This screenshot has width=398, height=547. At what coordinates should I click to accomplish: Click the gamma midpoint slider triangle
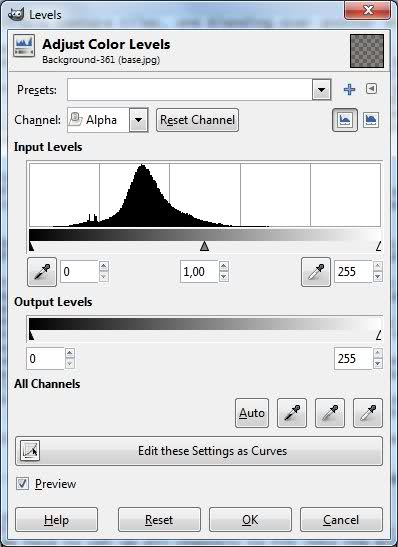coord(204,246)
